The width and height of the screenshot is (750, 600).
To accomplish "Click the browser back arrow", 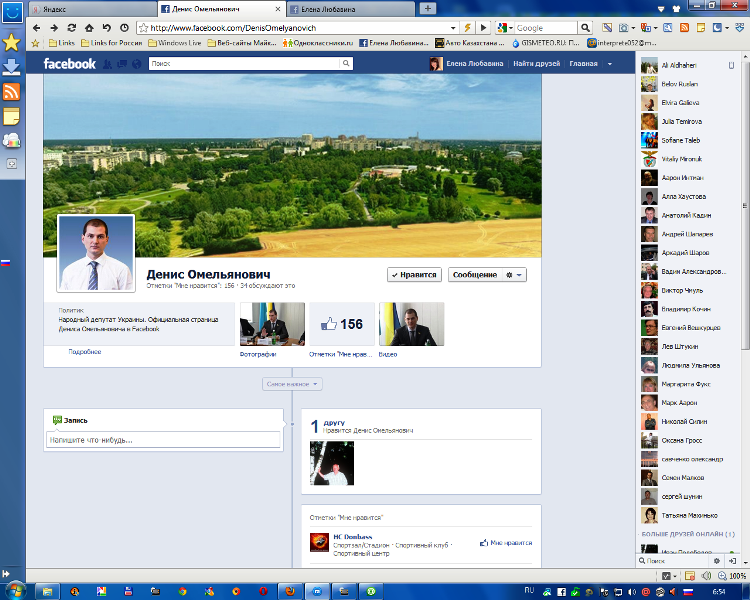I will pyautogui.click(x=37, y=28).
